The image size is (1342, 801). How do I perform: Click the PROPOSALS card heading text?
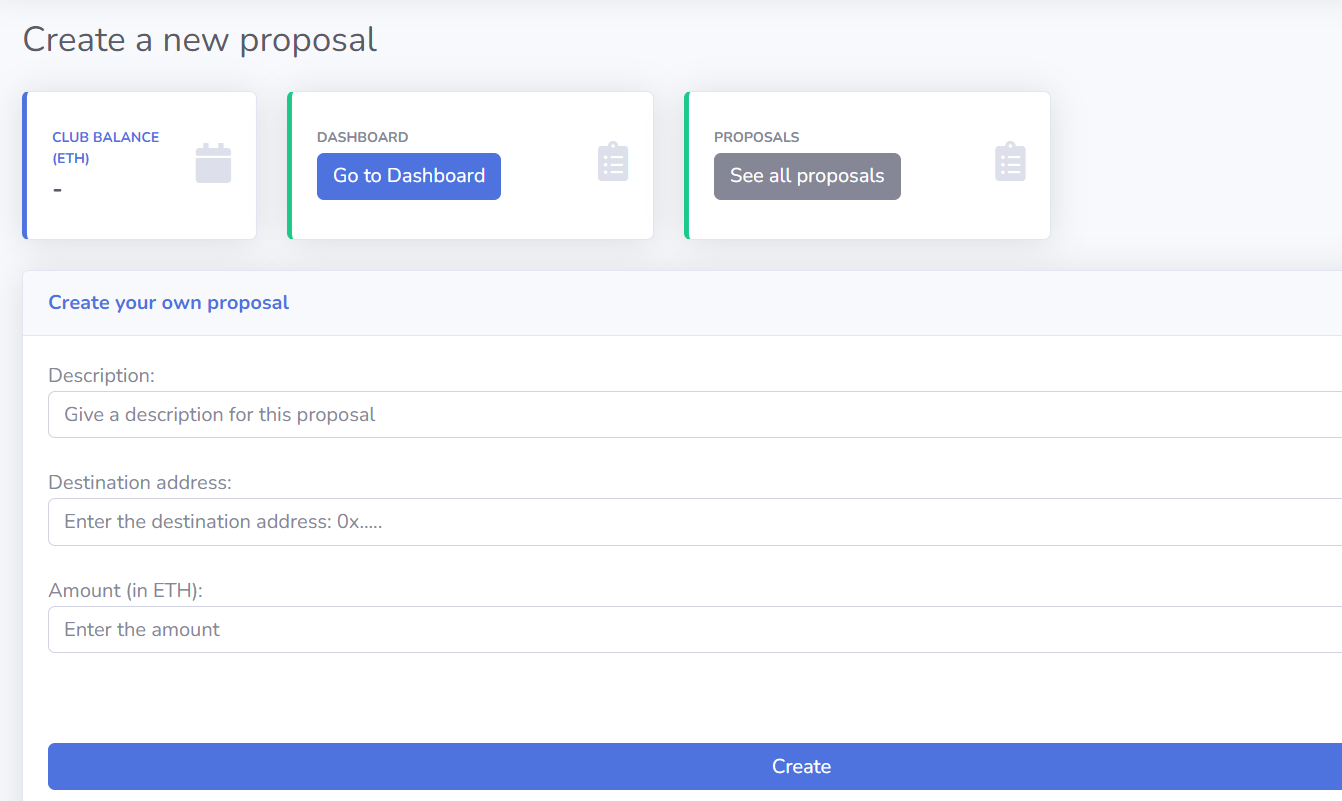[x=757, y=137]
